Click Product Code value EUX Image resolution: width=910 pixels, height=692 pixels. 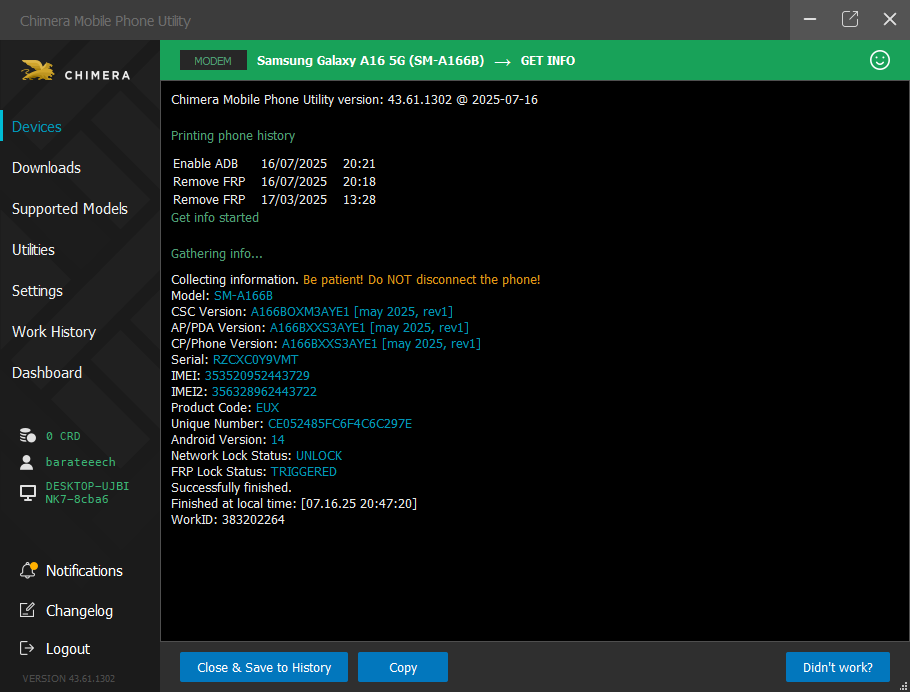pos(268,408)
